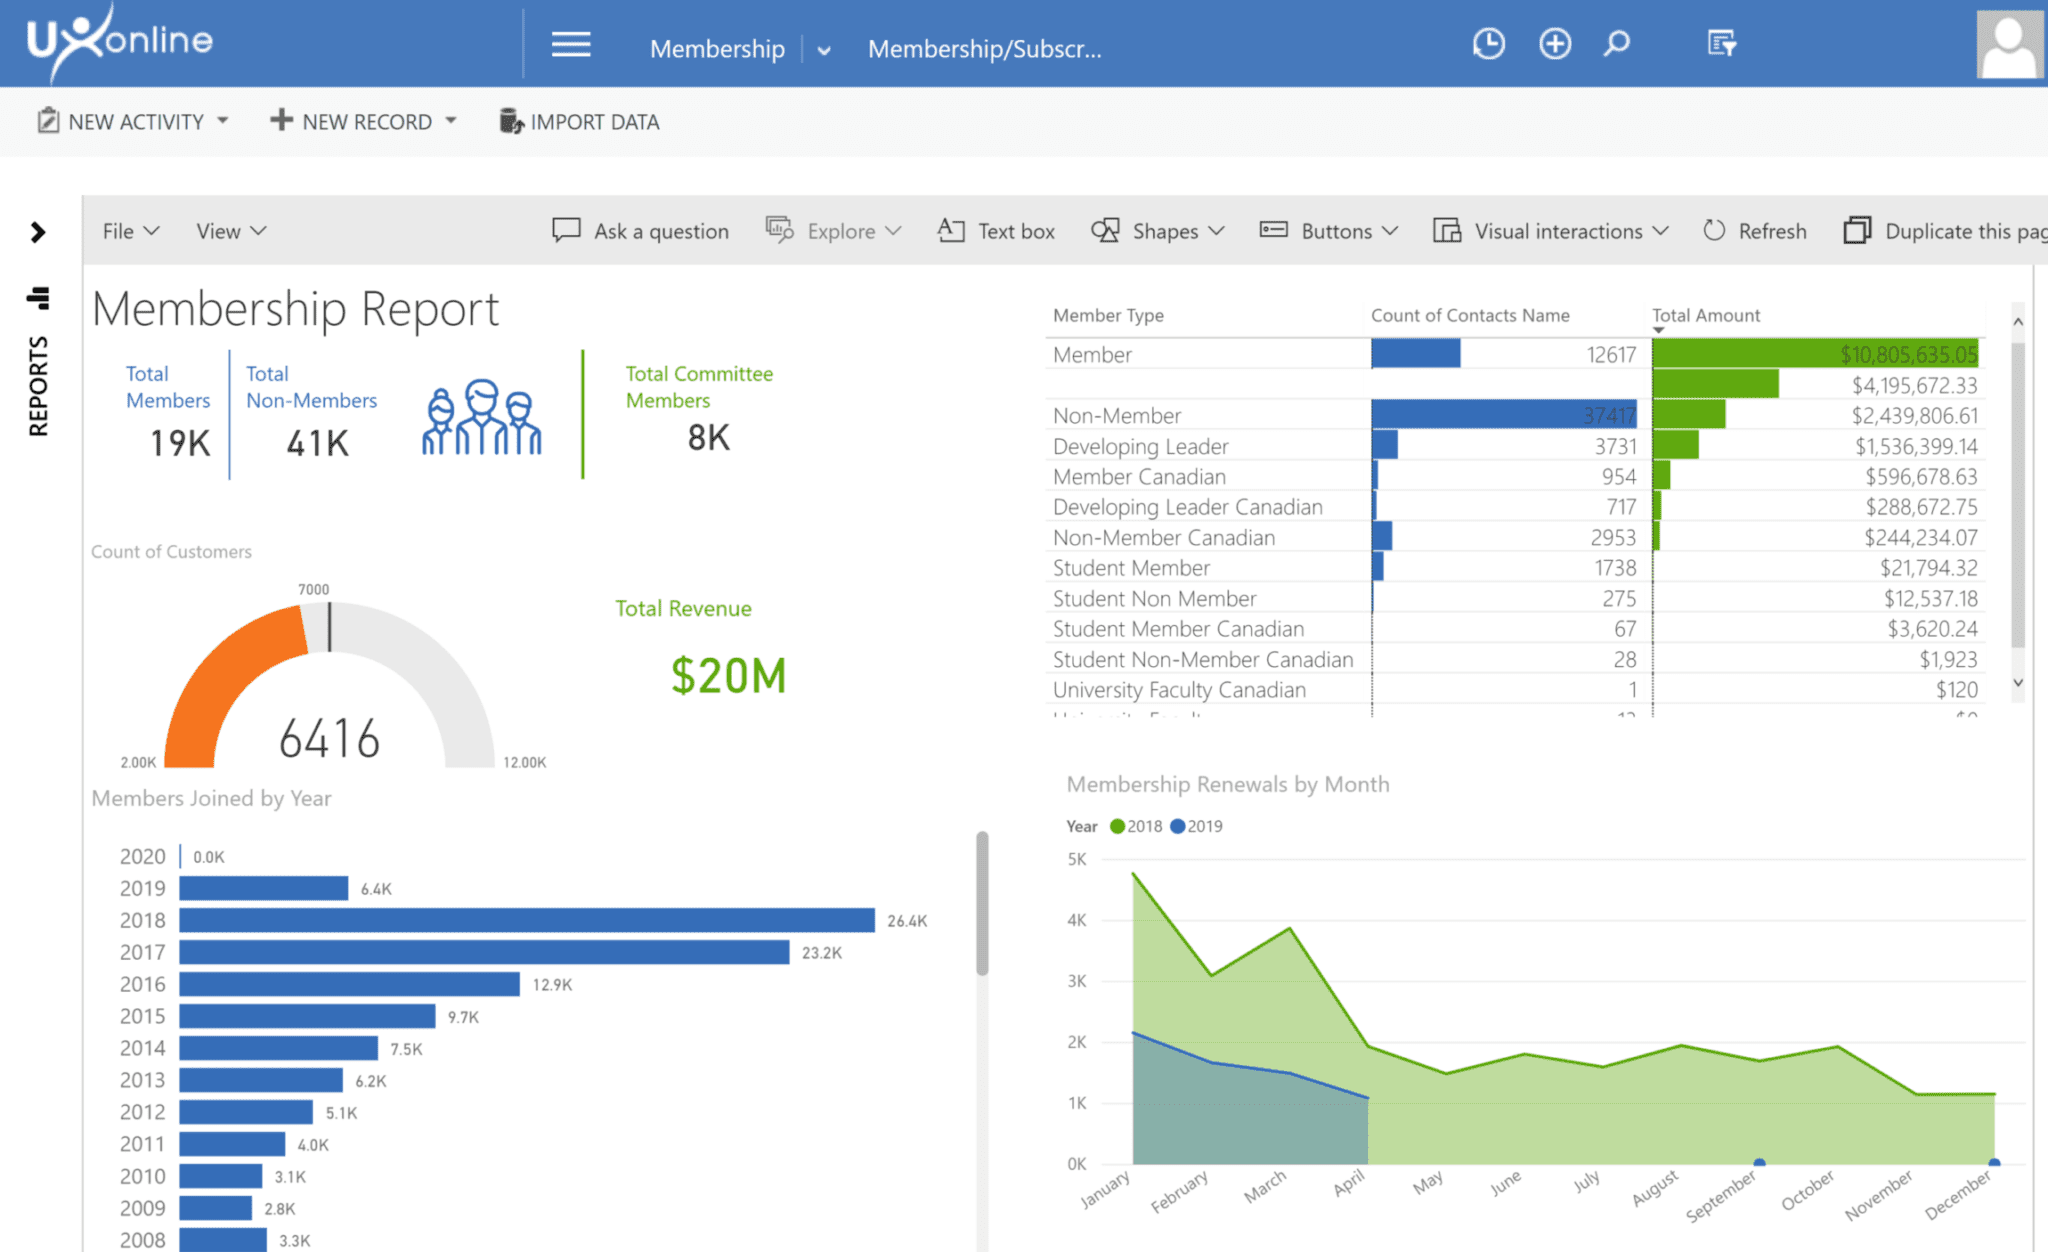Click the New Record plus icon

[x=281, y=120]
